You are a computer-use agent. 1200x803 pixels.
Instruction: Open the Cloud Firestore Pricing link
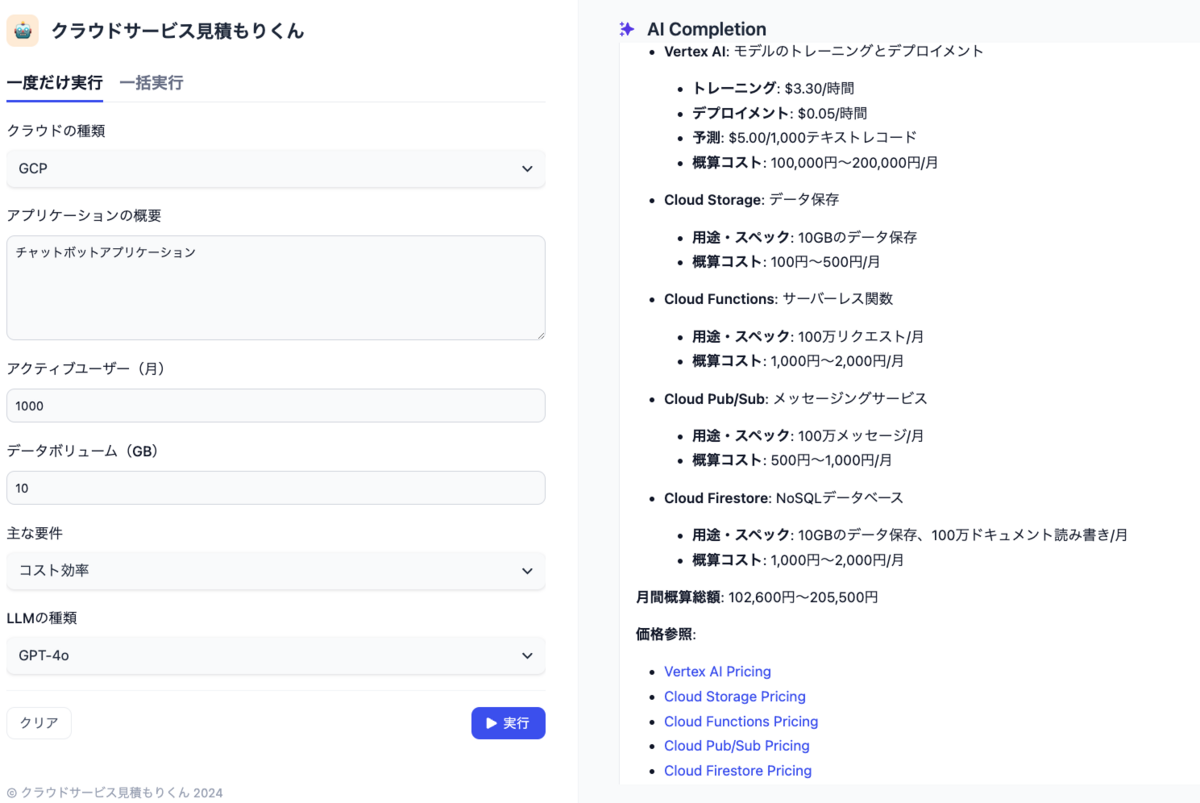tap(738, 770)
